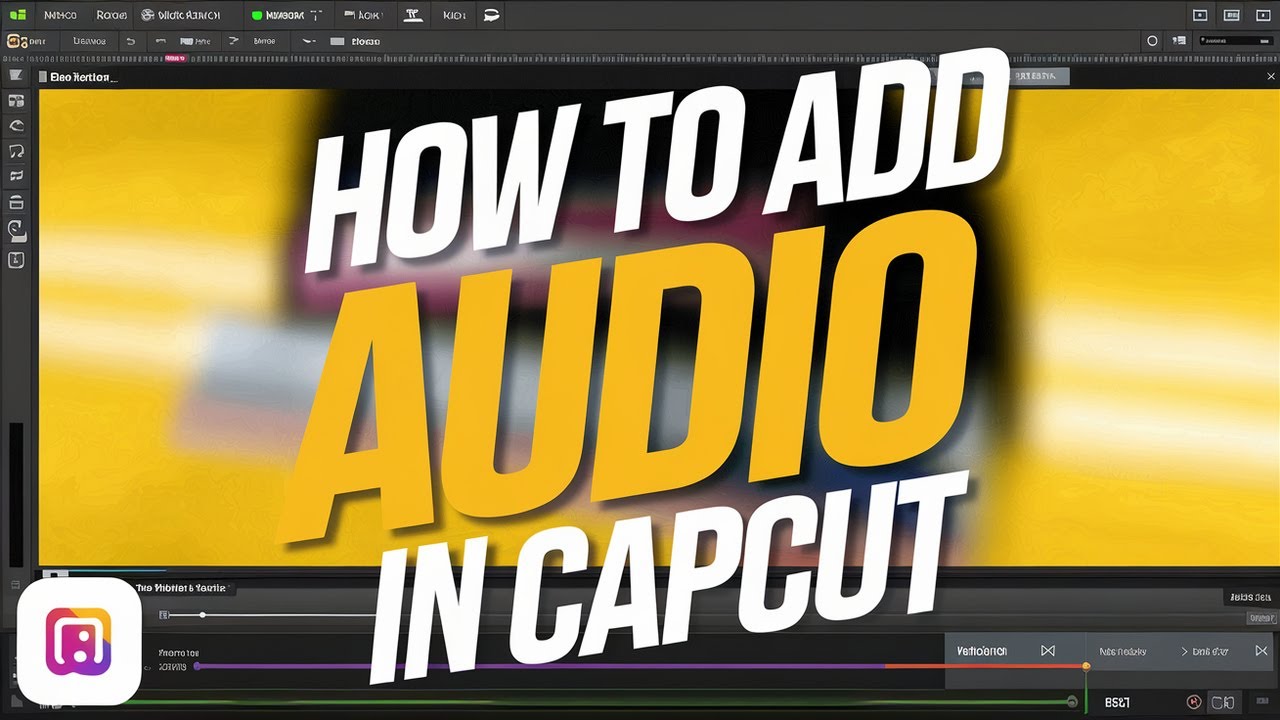The width and height of the screenshot is (1280, 720).
Task: Click the undo curved arrow in second toolbar row
Action: pos(130,41)
